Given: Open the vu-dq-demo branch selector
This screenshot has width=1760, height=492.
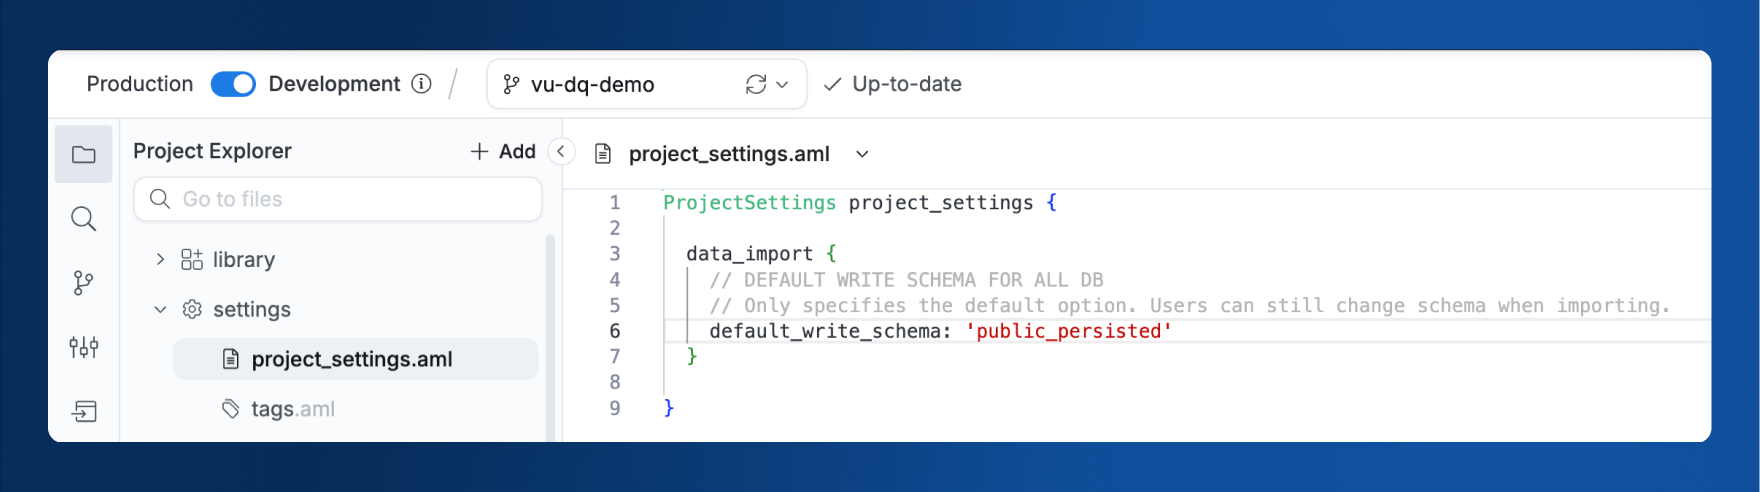Looking at the screenshot, I should pos(646,84).
